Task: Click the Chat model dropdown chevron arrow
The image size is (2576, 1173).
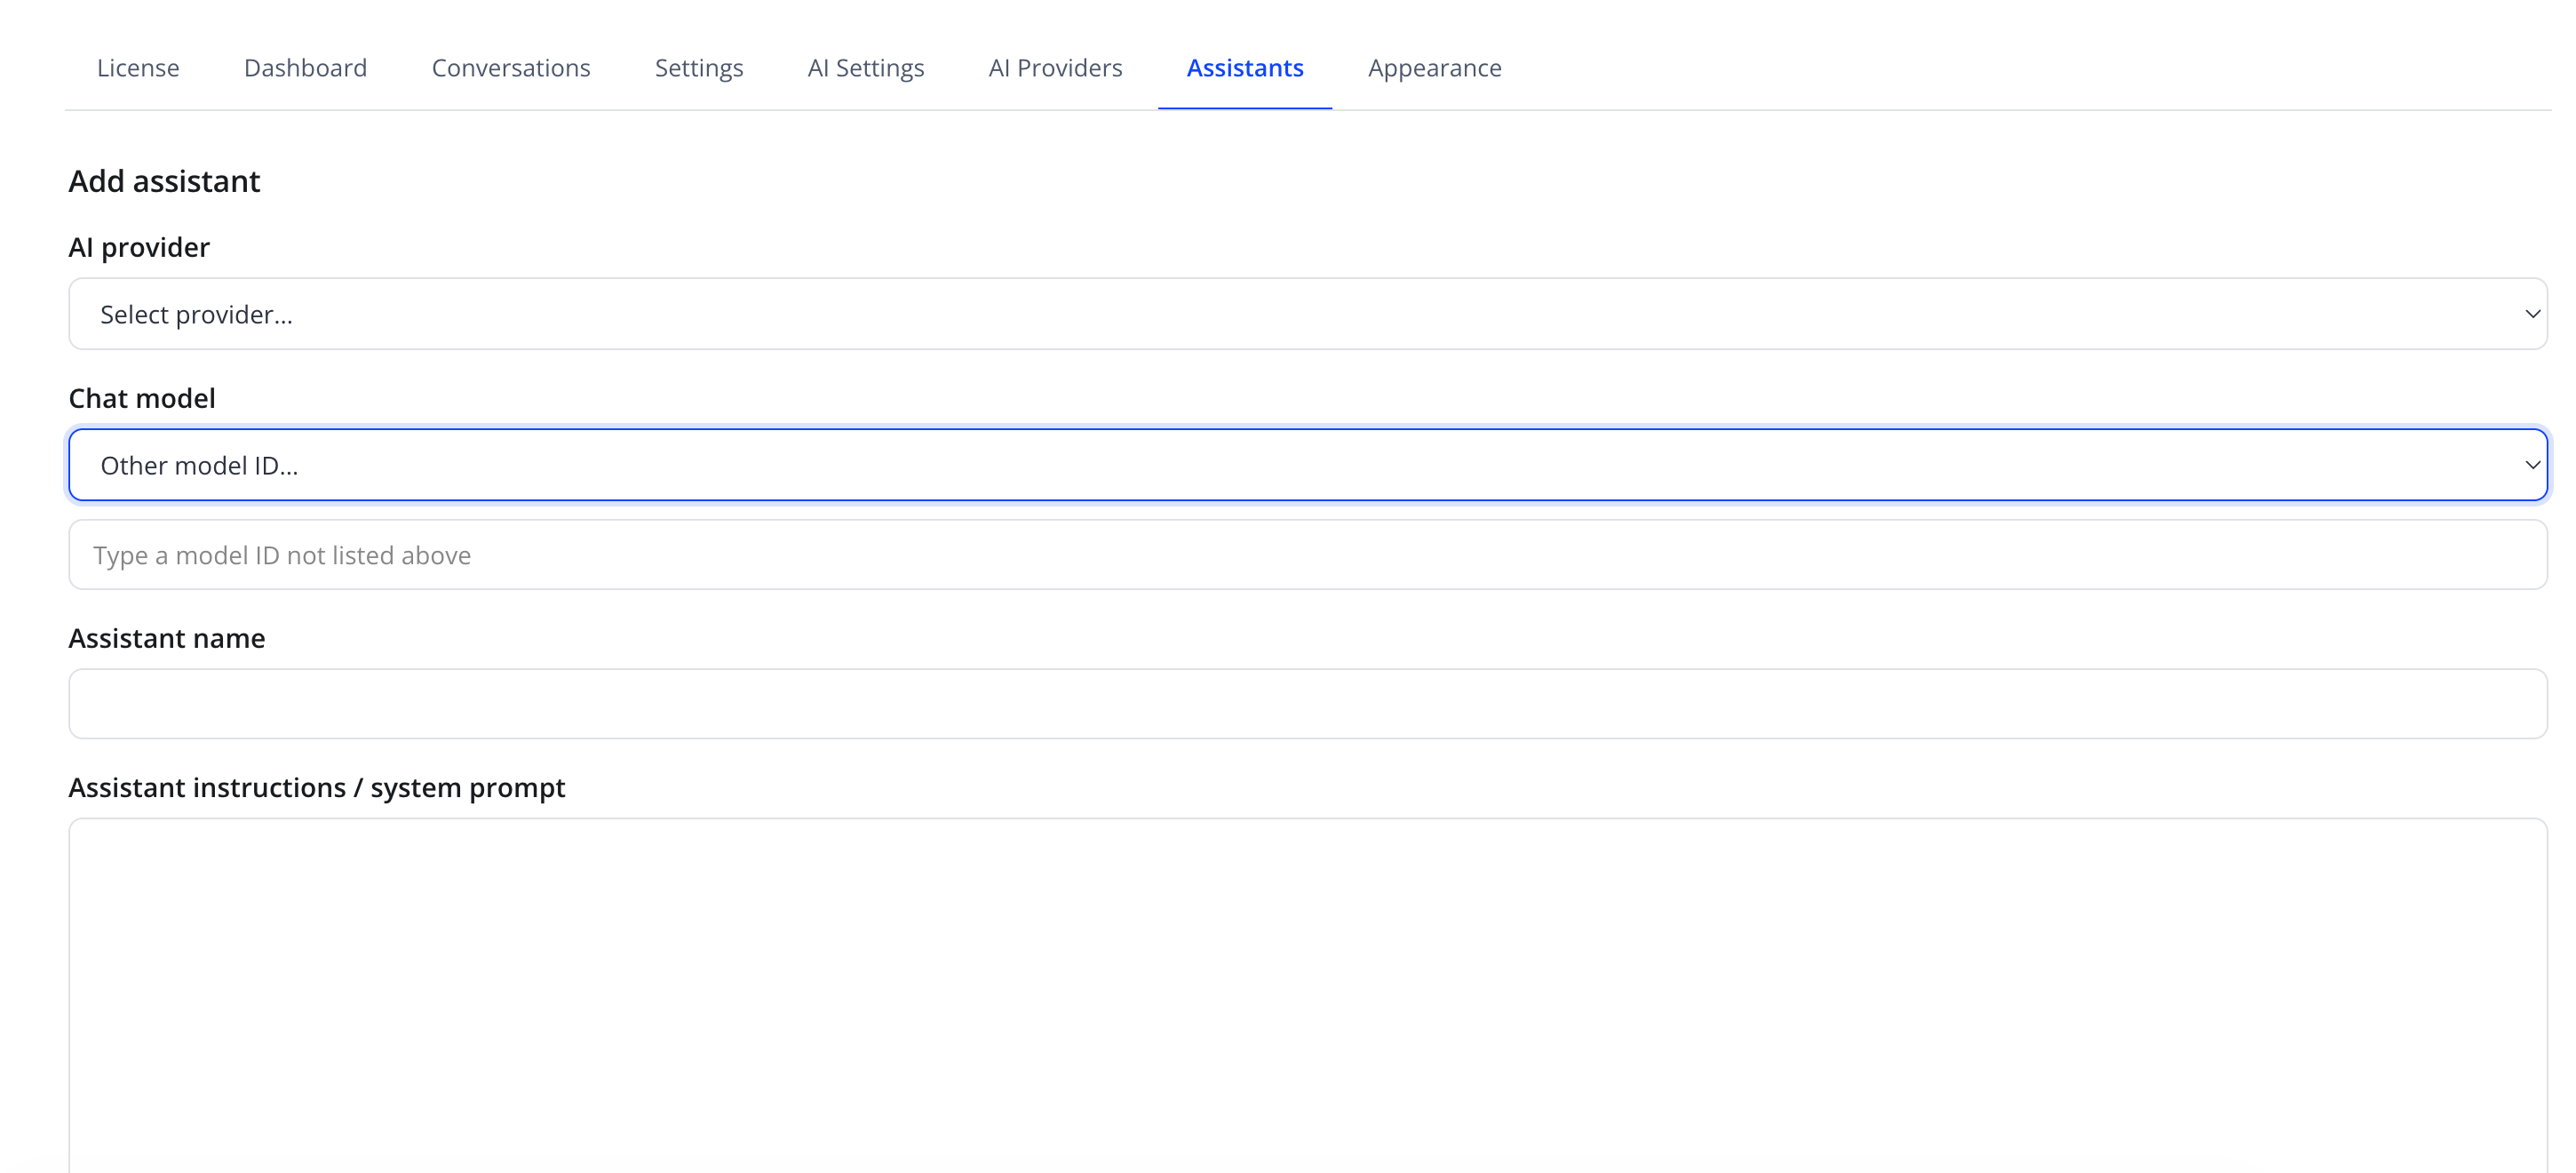Action: tap(2532, 465)
